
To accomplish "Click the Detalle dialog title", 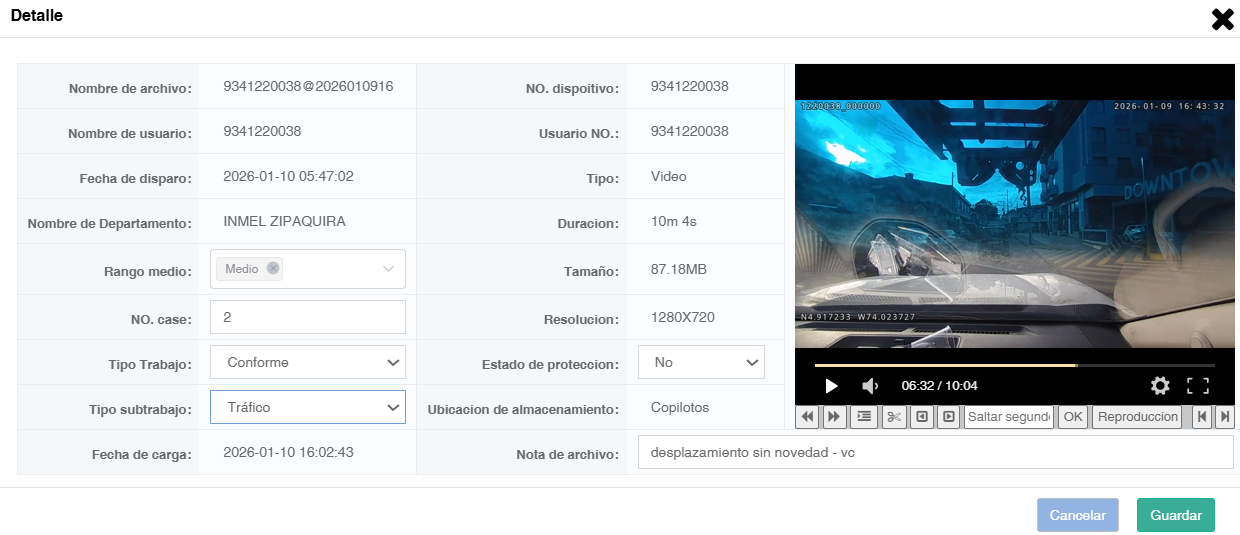I will click(37, 16).
